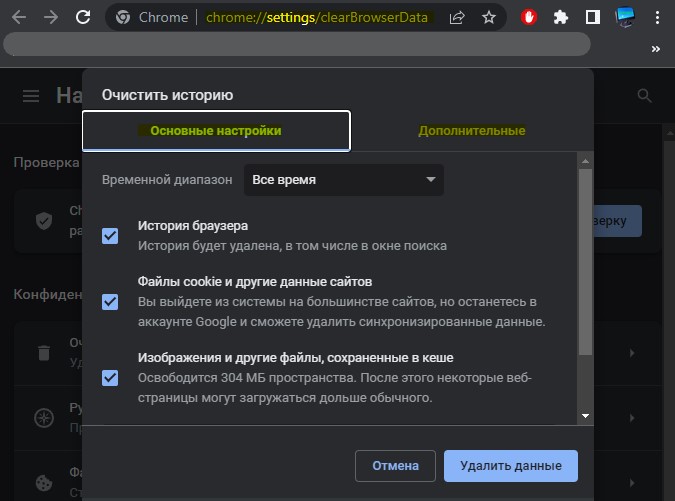Click the privacy guide compass icon
Image resolution: width=675 pixels, height=501 pixels.
(44, 418)
